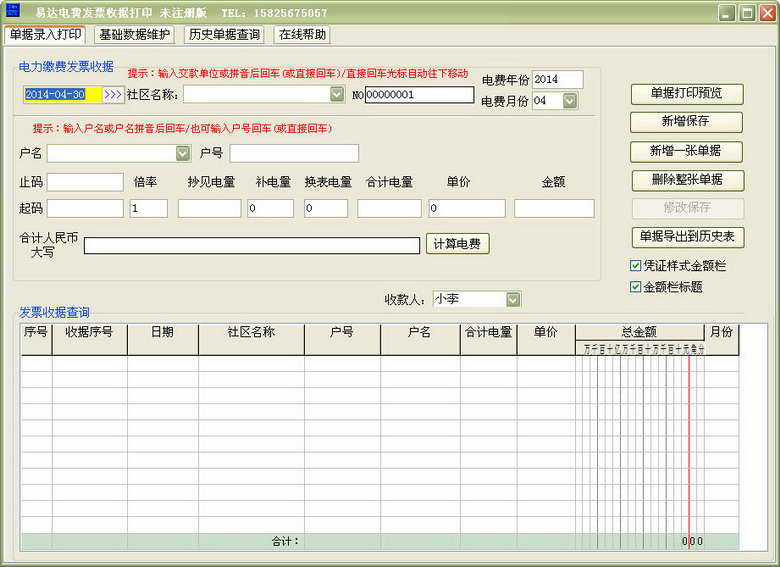Click the 社区名称 column header in table
Screen dimensions: 780x567
(251, 332)
